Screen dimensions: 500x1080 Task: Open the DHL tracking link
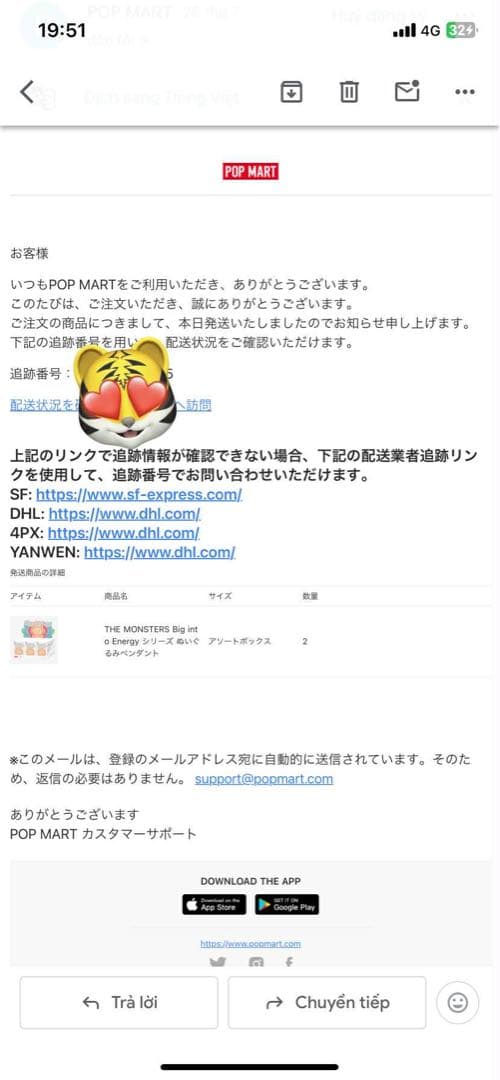125,514
